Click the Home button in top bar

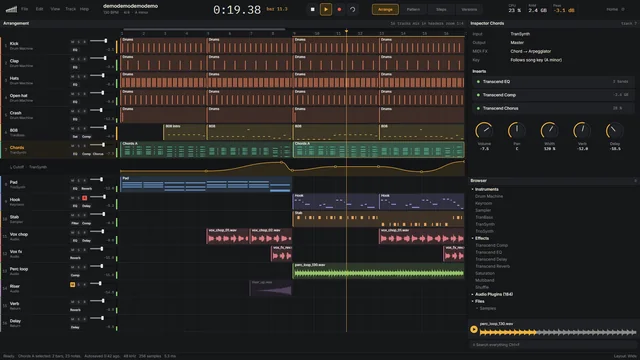point(612,9)
